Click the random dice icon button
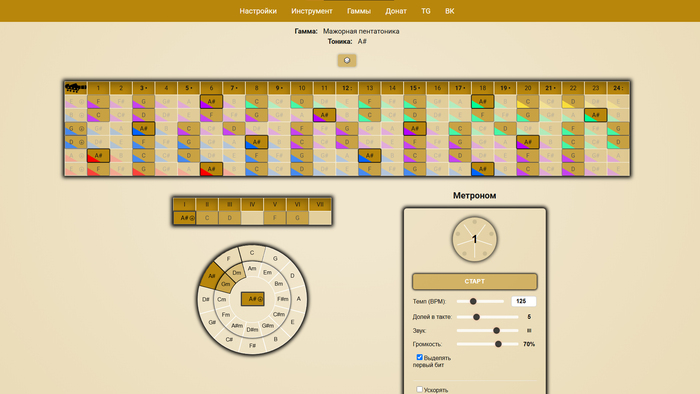The width and height of the screenshot is (700, 394). 347,60
